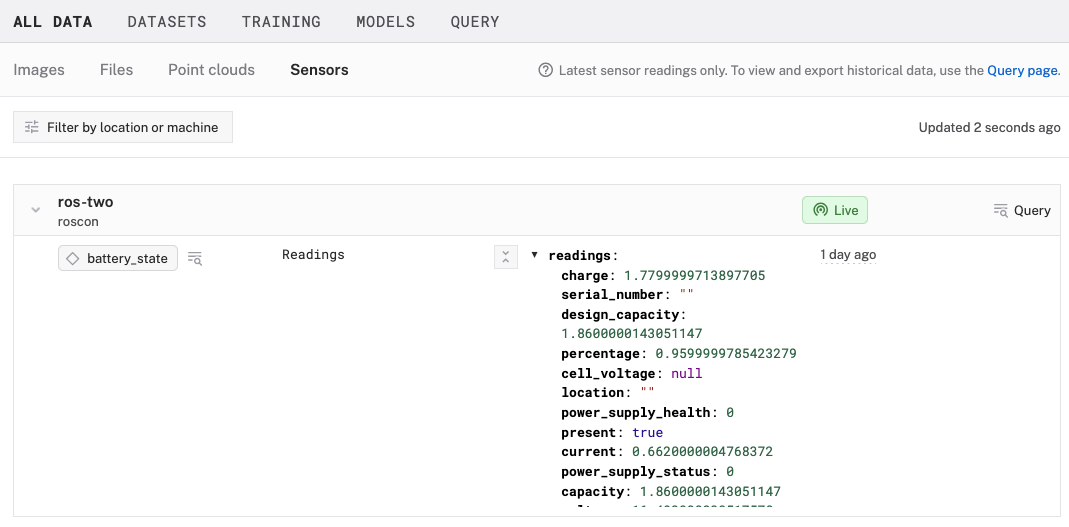This screenshot has height=527, width=1069.
Task: Select the percentage value 0.9599999785423279
Action: 726,354
